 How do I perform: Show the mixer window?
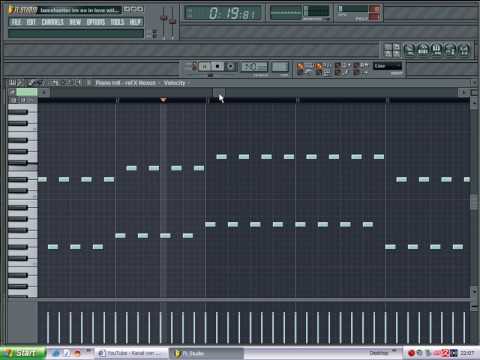(463, 50)
